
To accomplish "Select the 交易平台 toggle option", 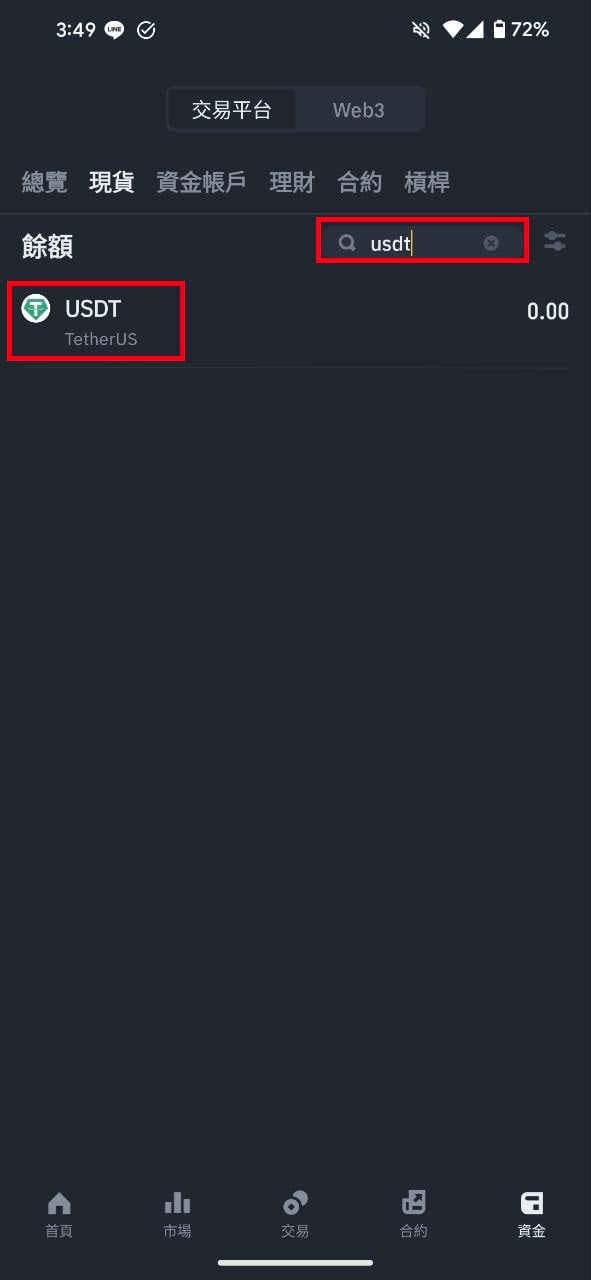I will (232, 110).
